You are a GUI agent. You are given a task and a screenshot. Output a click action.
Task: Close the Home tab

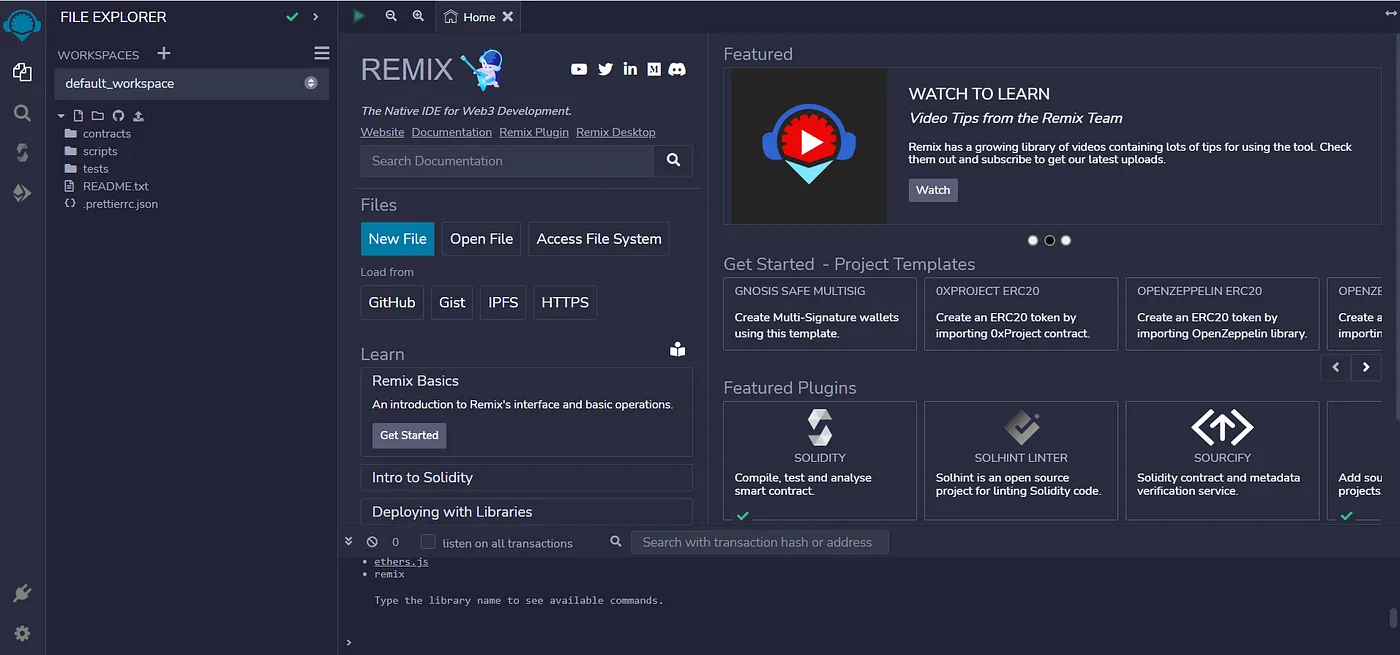[x=508, y=17]
